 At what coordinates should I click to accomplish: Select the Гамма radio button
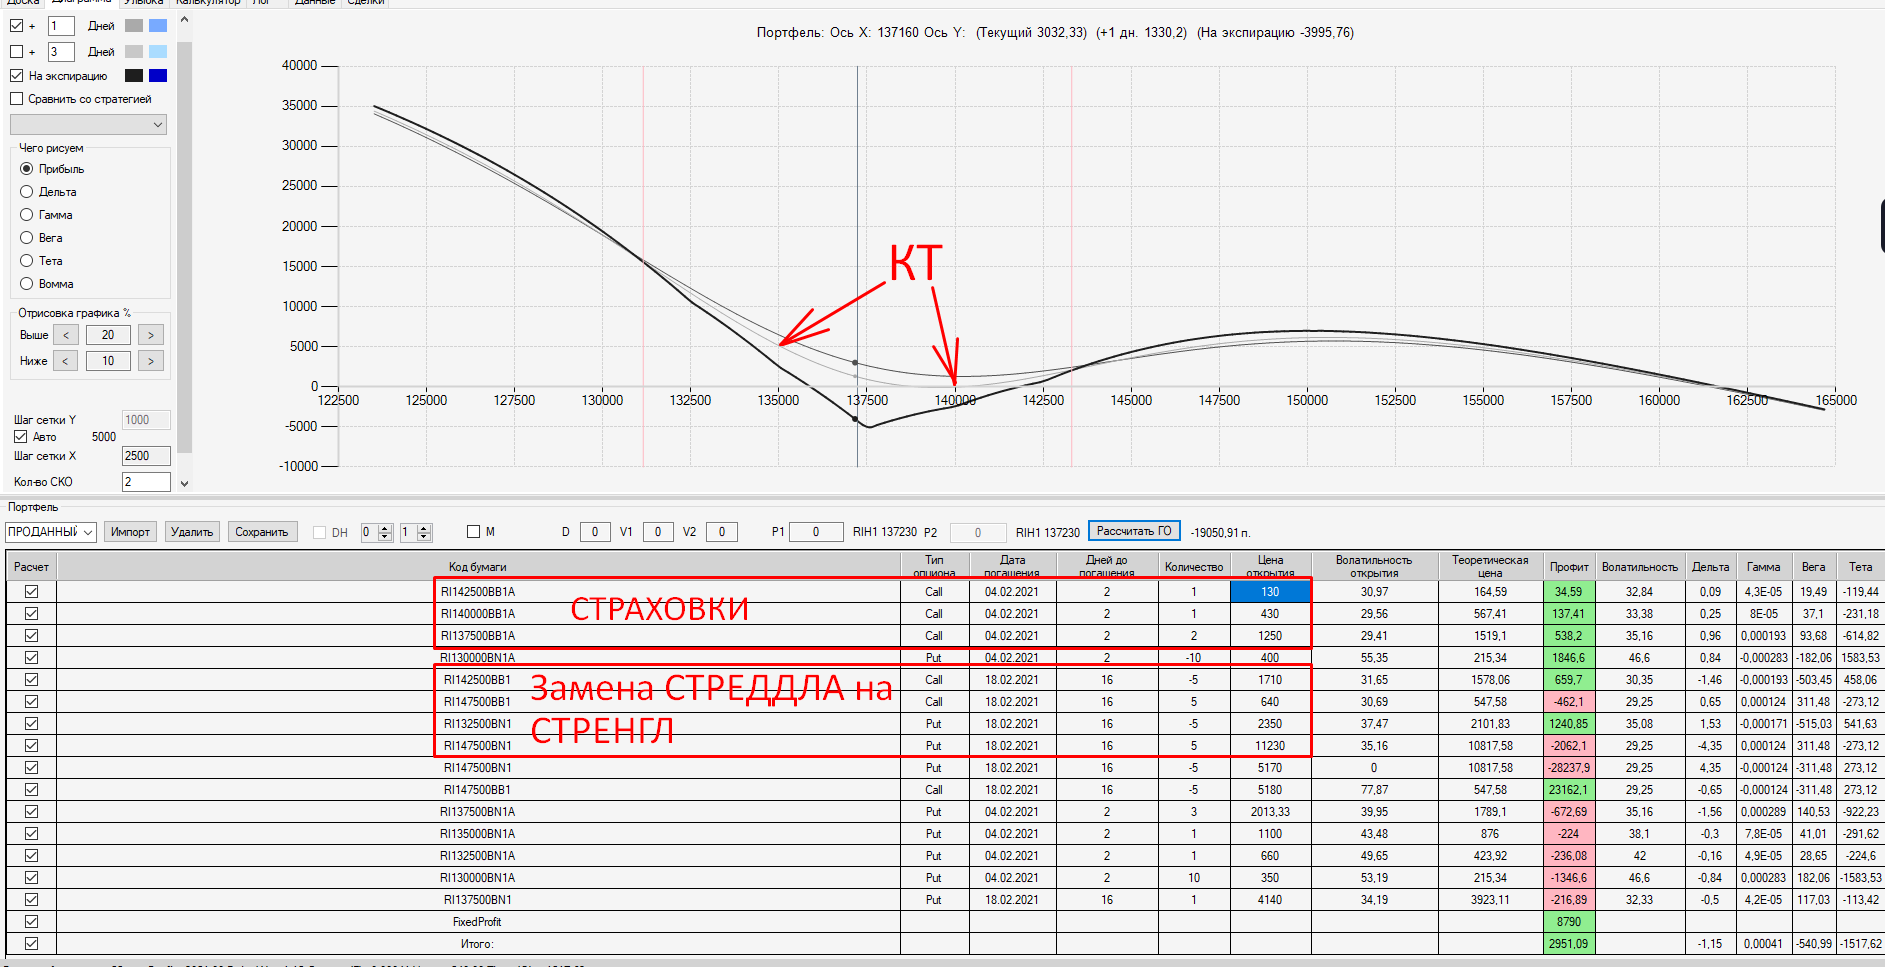click(x=27, y=215)
